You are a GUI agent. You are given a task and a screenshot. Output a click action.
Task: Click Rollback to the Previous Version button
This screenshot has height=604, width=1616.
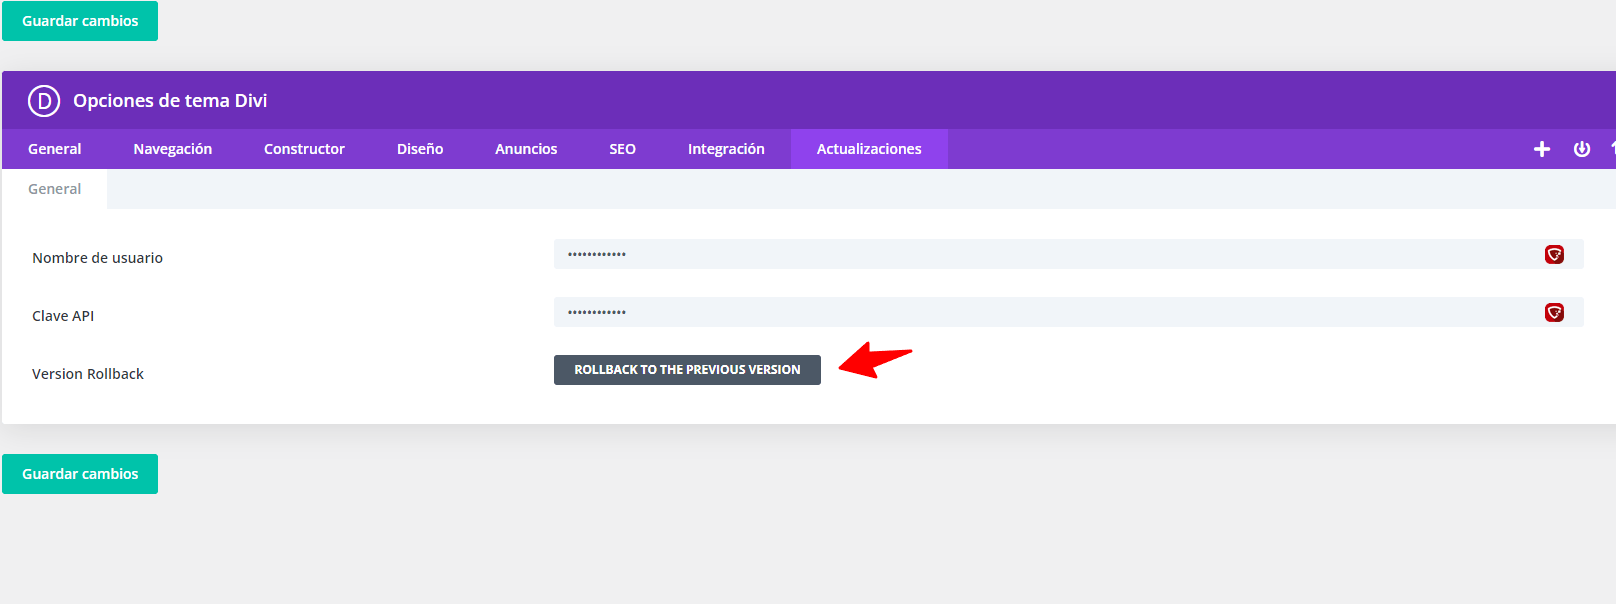coord(687,370)
